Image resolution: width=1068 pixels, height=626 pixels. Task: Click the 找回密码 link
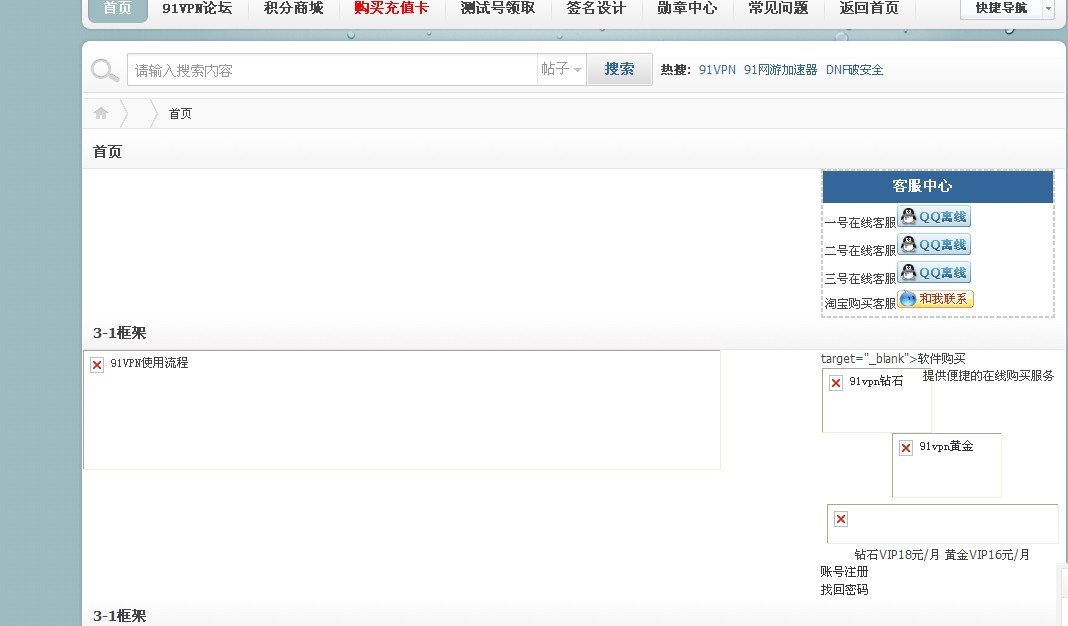coord(845,589)
